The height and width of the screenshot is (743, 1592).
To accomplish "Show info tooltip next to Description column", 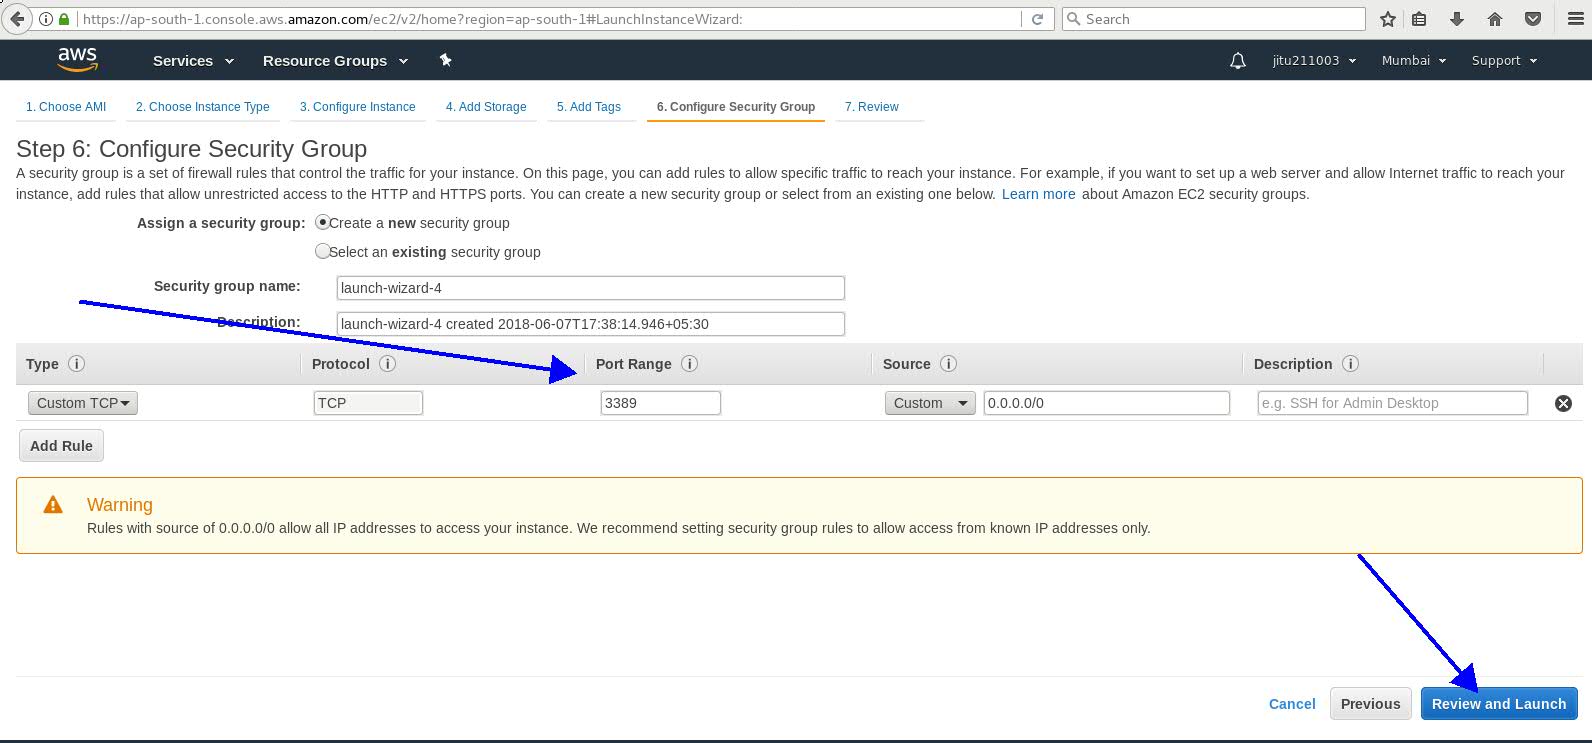I will (1350, 364).
